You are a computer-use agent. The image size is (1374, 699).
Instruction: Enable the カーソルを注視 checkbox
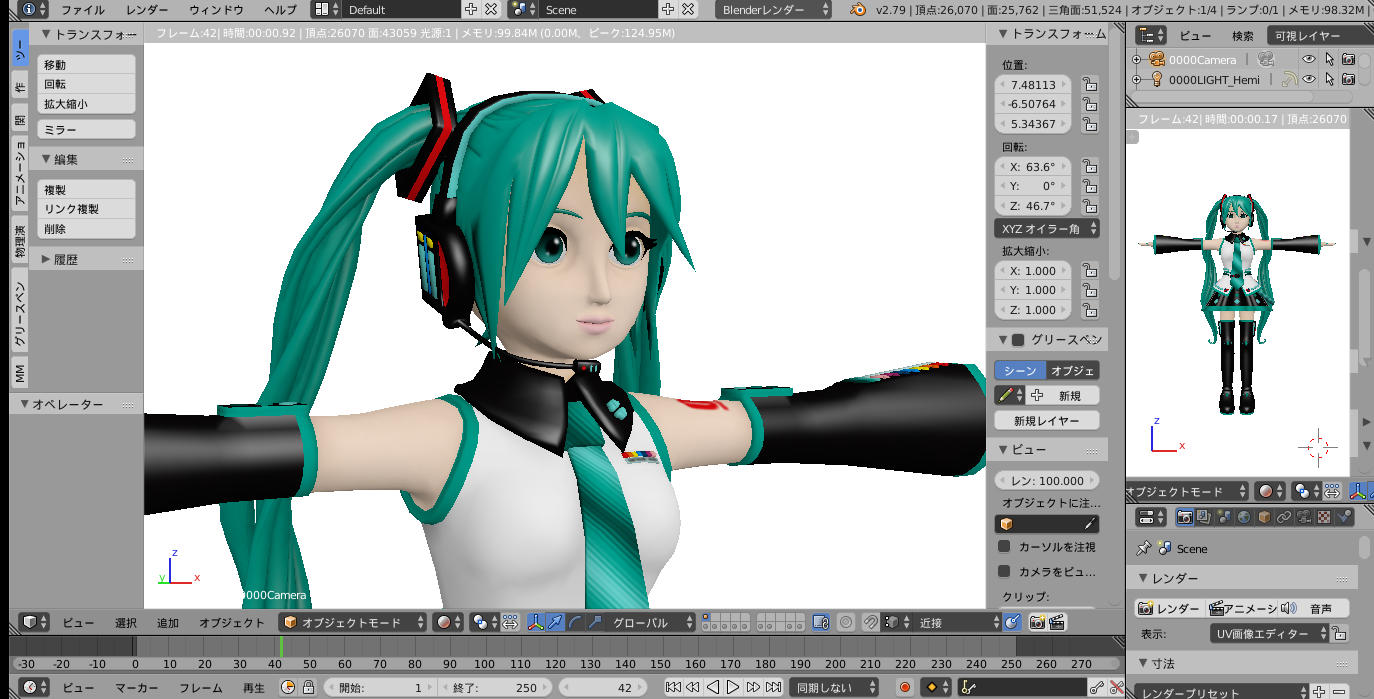1004,547
